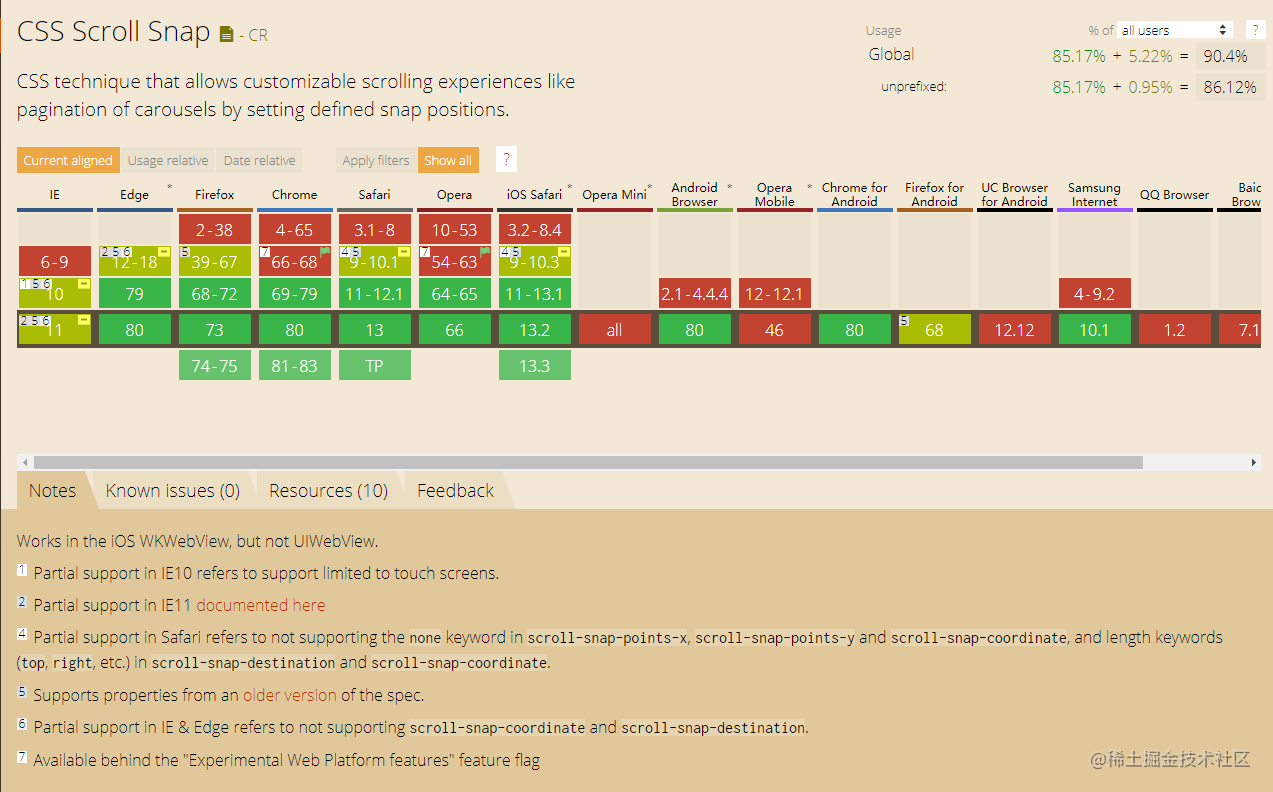The image size is (1273, 792).
Task: Click the yellow note marker on iOS Safari 9-10.3
Action: pos(564,252)
